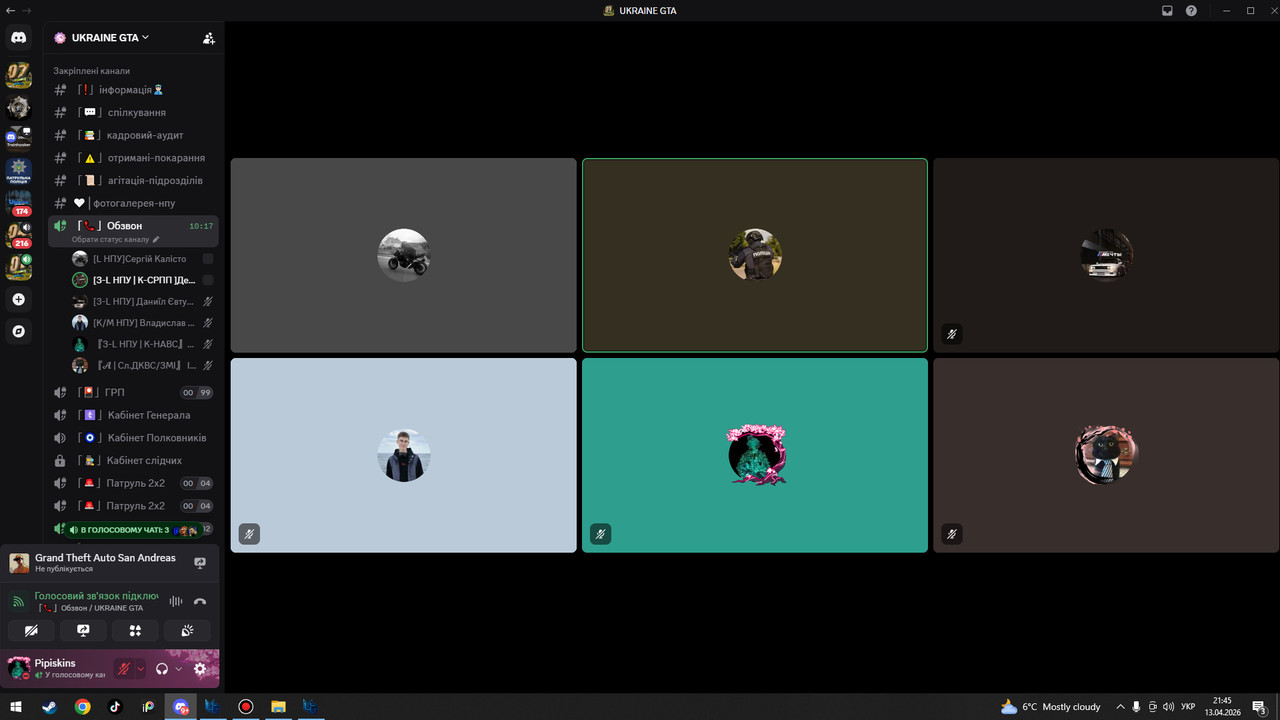Join Кабінет Полковників voice channel
The width and height of the screenshot is (1280, 720).
(x=133, y=438)
